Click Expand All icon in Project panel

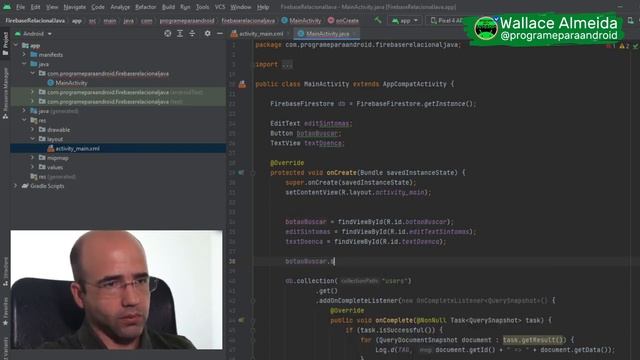click(x=180, y=33)
